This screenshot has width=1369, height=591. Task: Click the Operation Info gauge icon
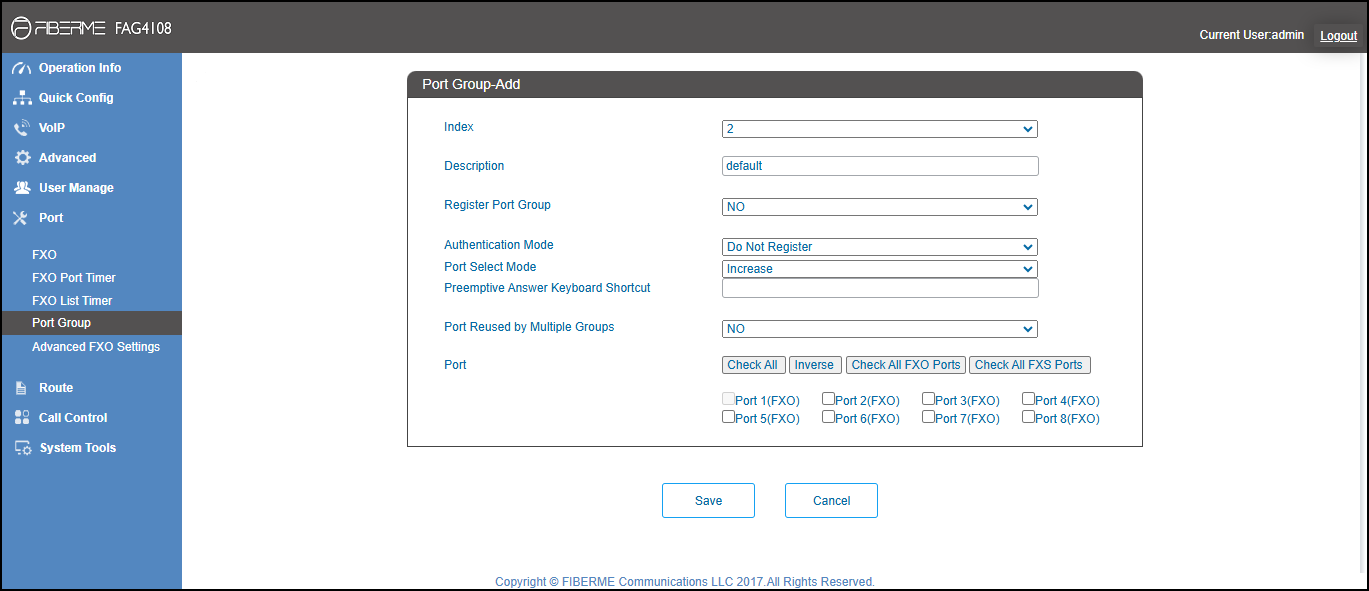click(x=22, y=68)
